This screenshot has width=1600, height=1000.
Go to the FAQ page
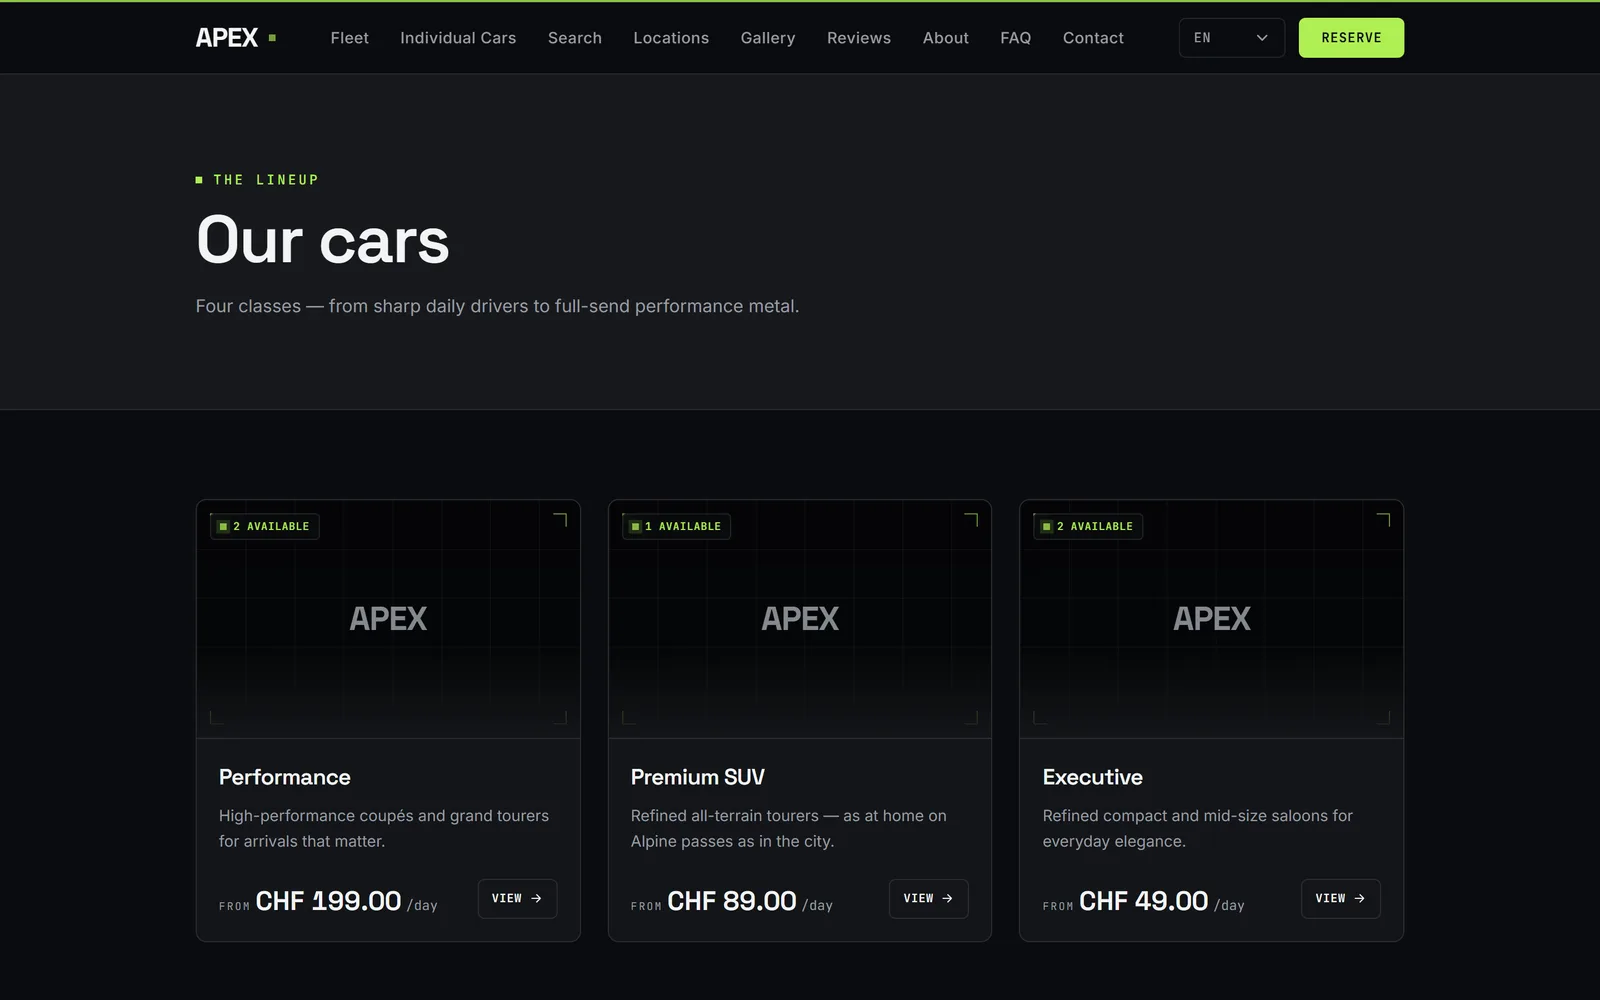pyautogui.click(x=1015, y=38)
